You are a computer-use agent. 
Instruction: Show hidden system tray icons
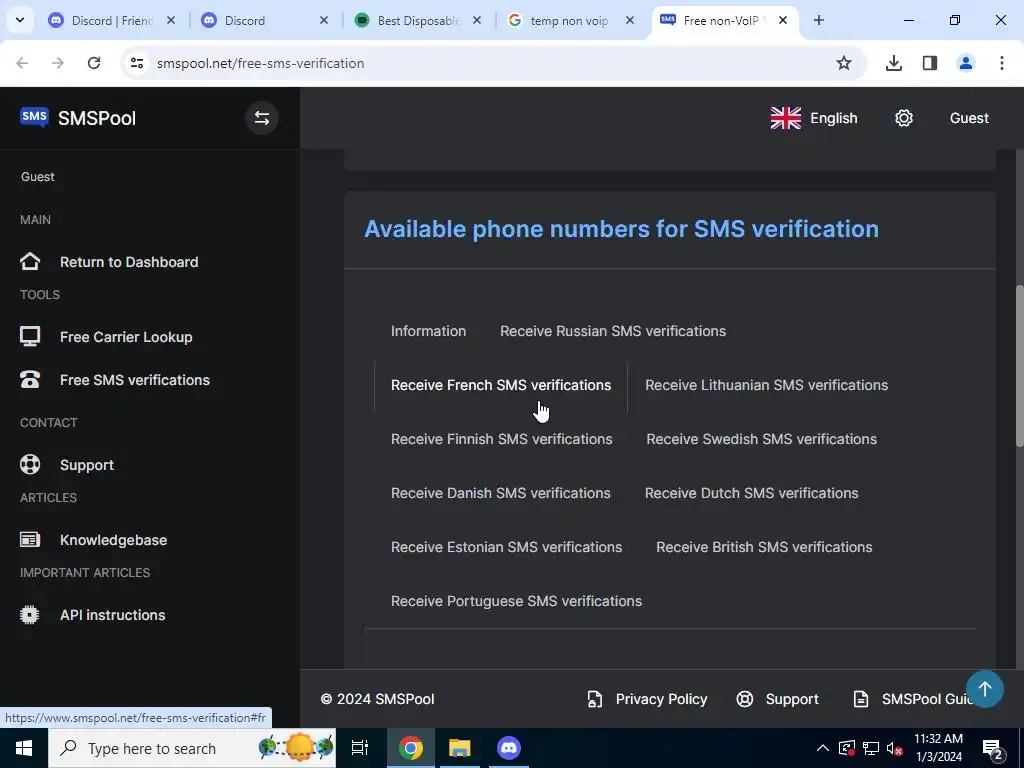[823, 748]
